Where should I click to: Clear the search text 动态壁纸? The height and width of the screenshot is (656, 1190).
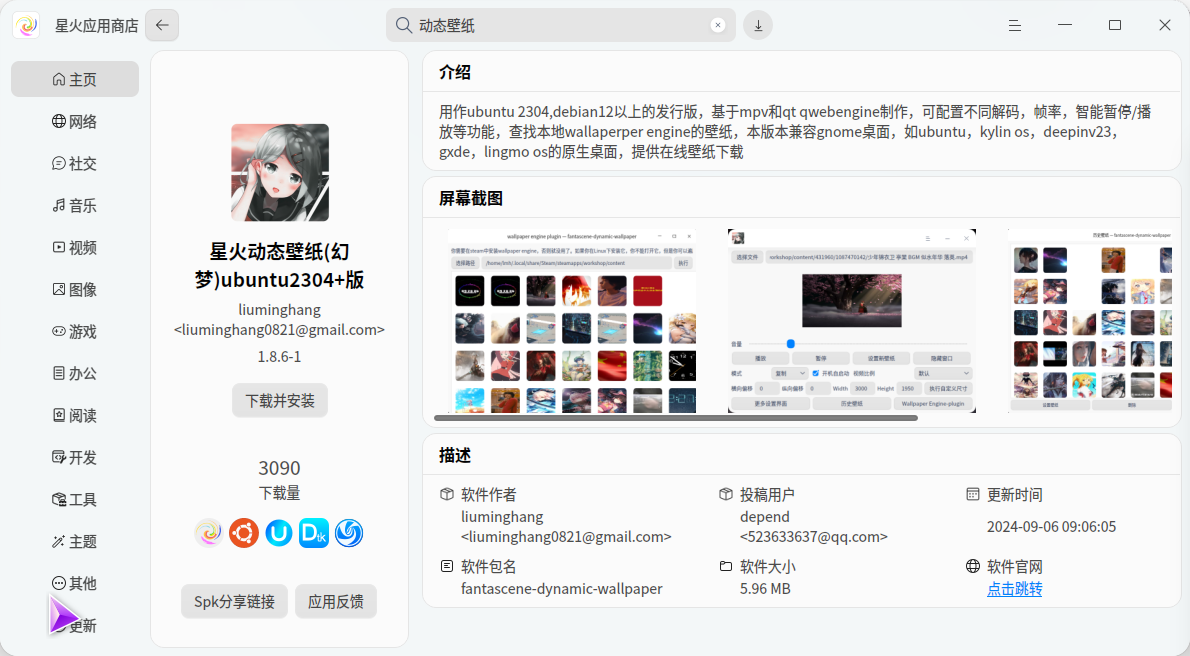pos(717,25)
